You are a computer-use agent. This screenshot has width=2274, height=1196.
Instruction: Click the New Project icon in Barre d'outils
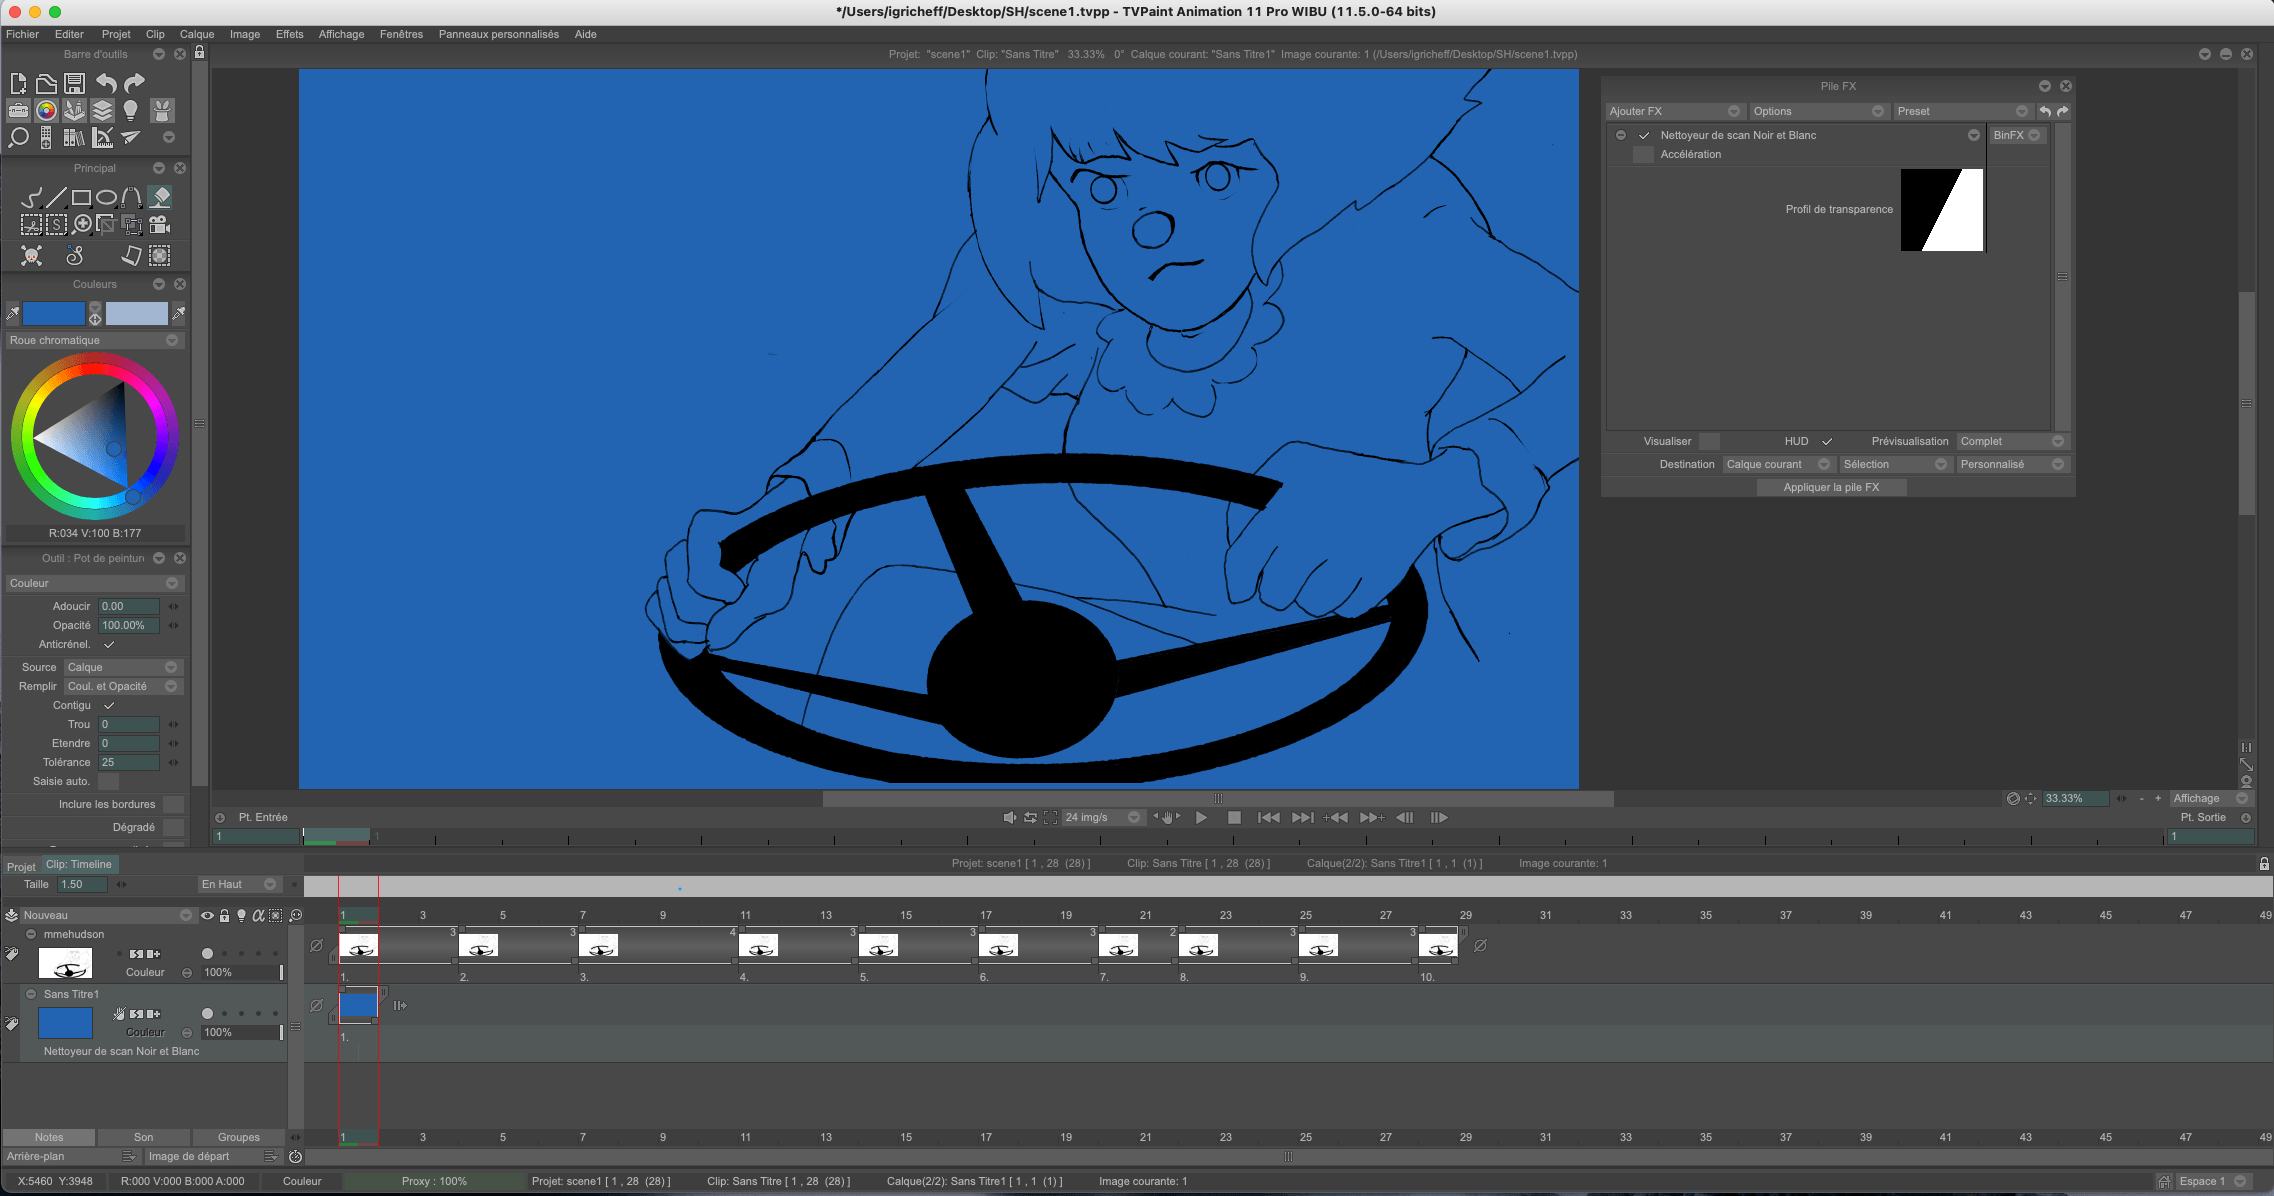coord(18,83)
